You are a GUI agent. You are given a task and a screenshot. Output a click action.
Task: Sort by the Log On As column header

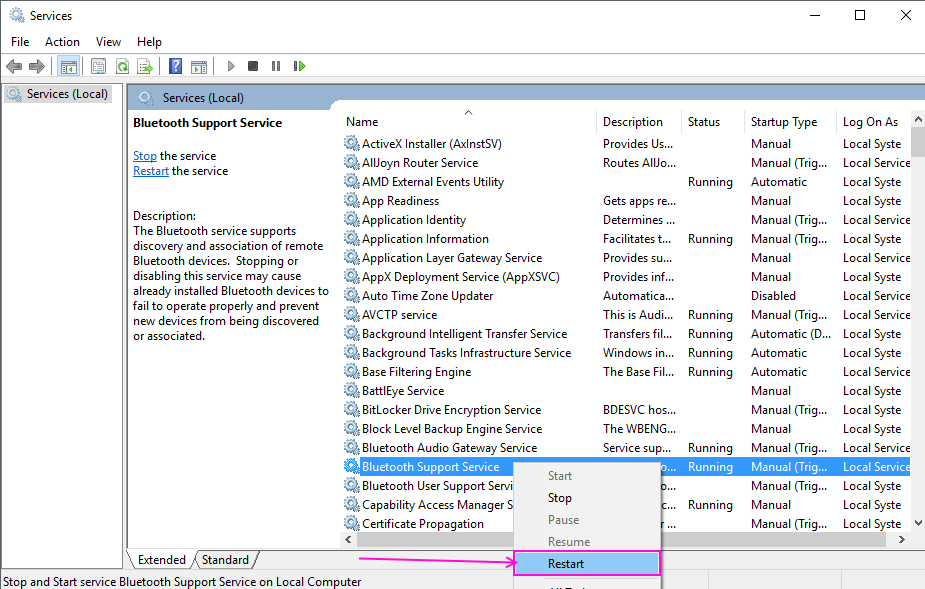pyautogui.click(x=874, y=122)
